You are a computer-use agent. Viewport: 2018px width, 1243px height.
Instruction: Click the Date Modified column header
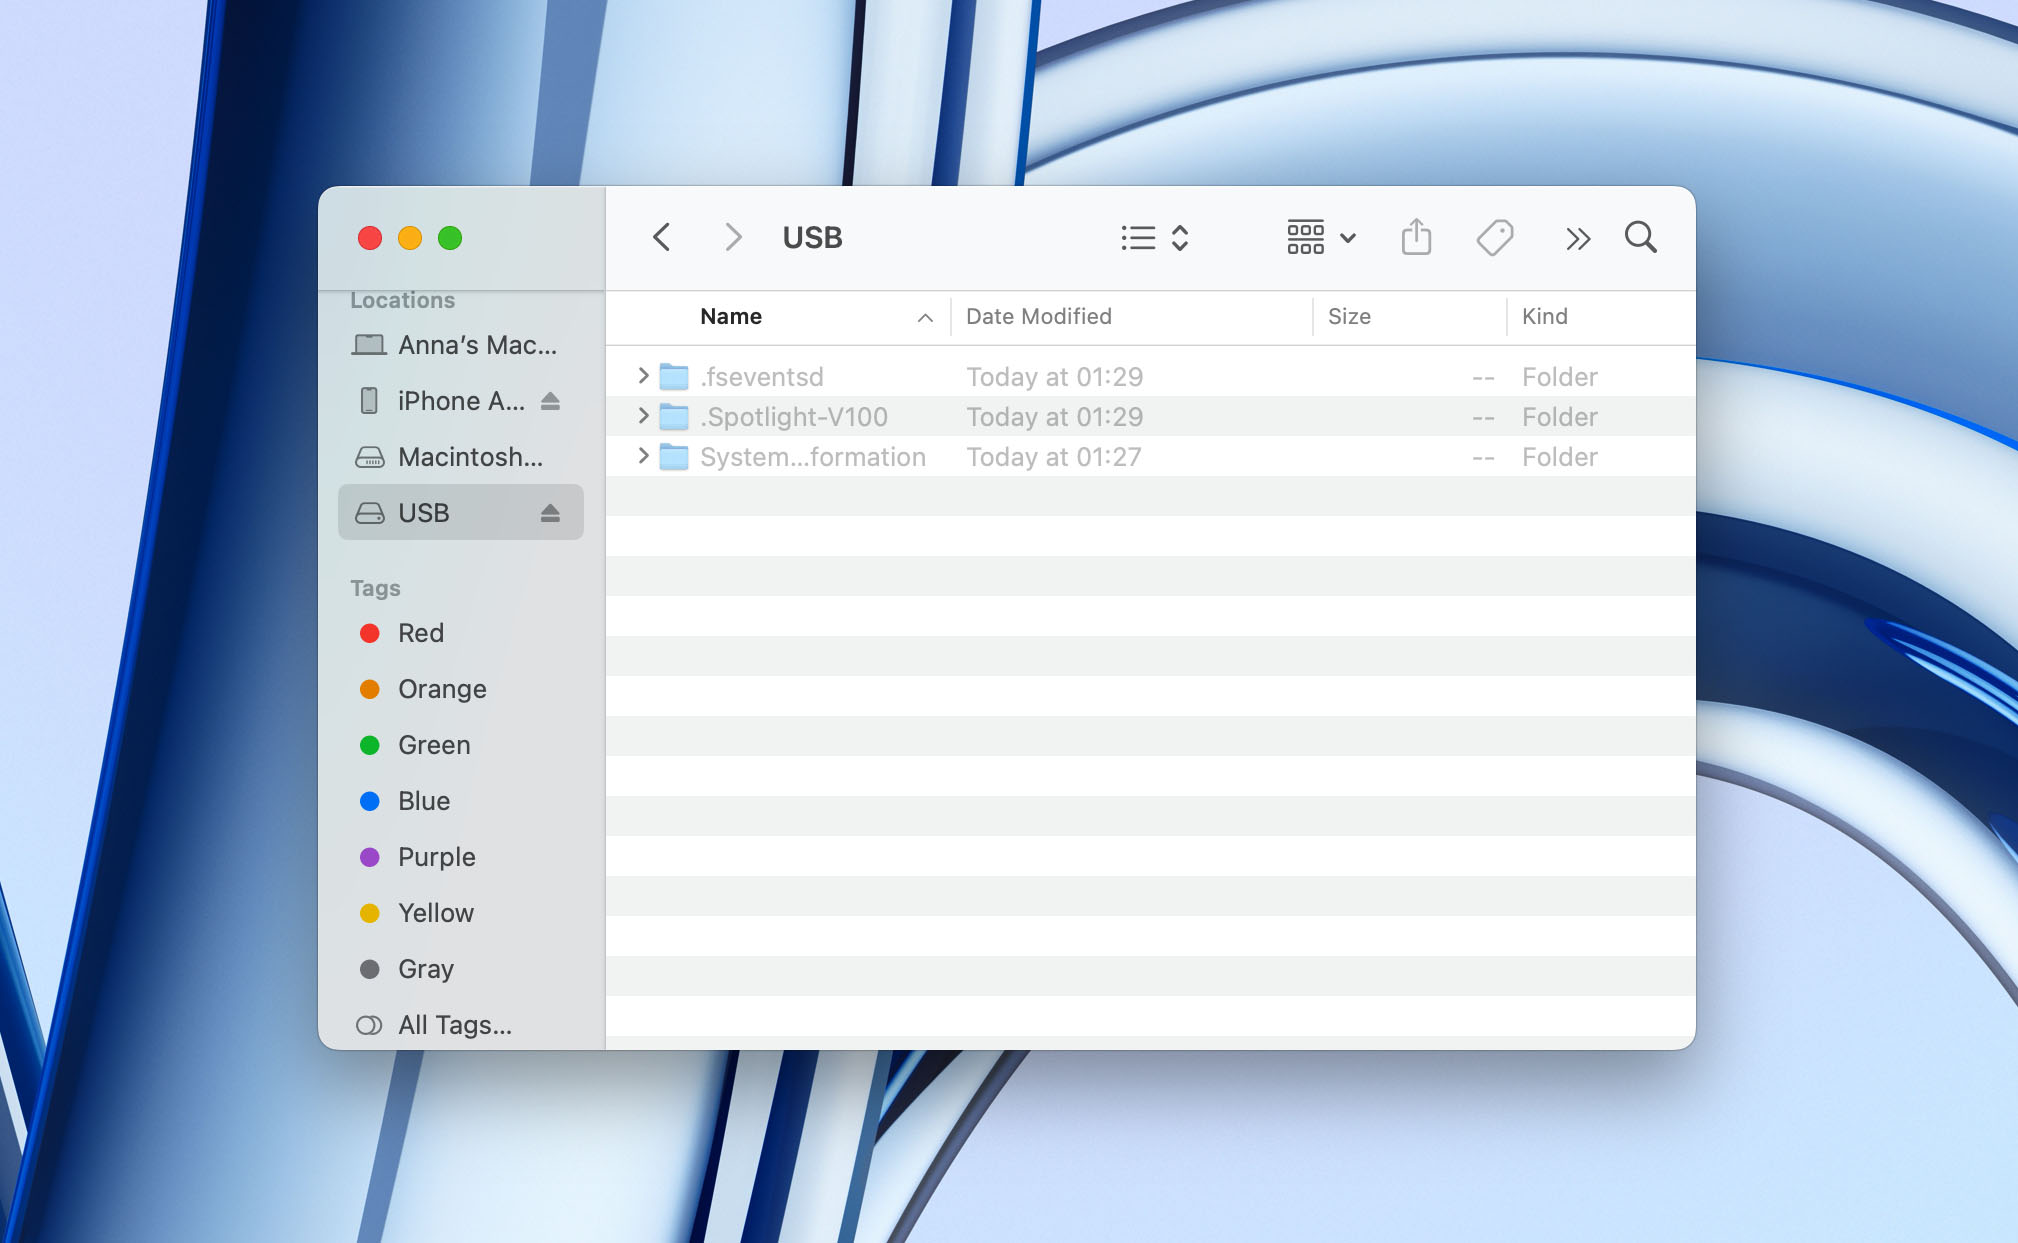click(x=1038, y=316)
